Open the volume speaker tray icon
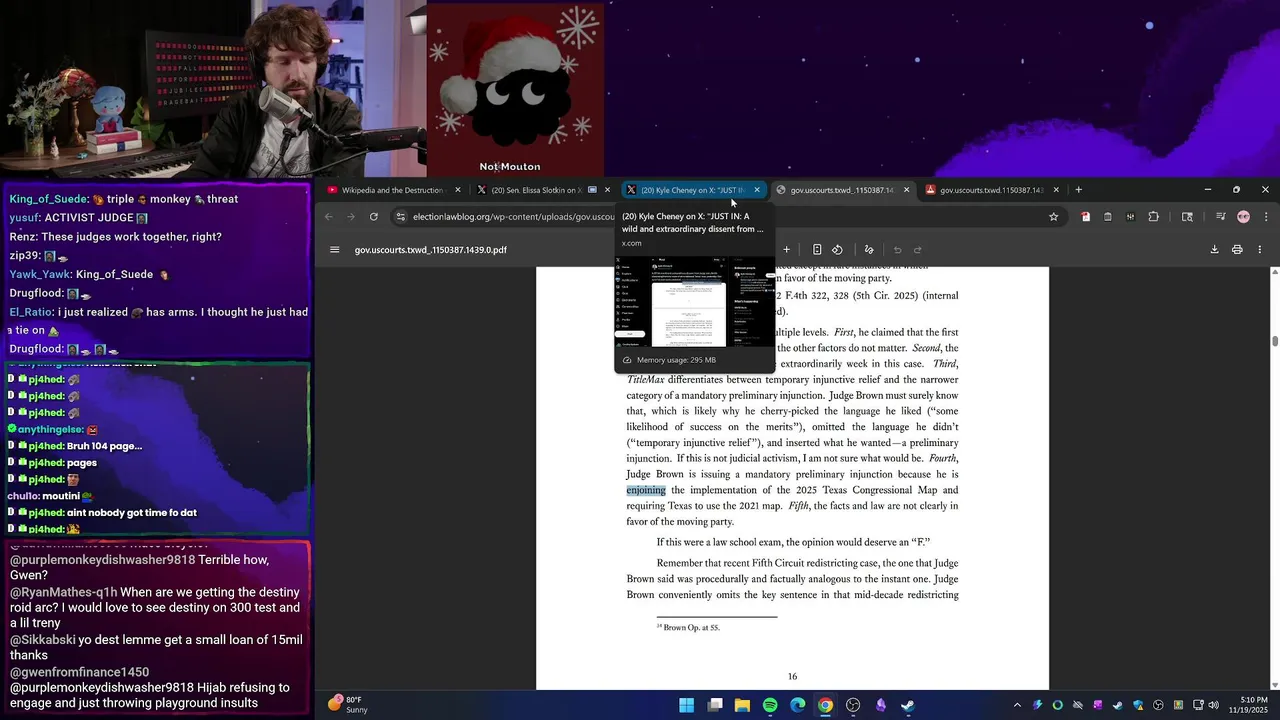This screenshot has height=720, width=1280. 1213,705
